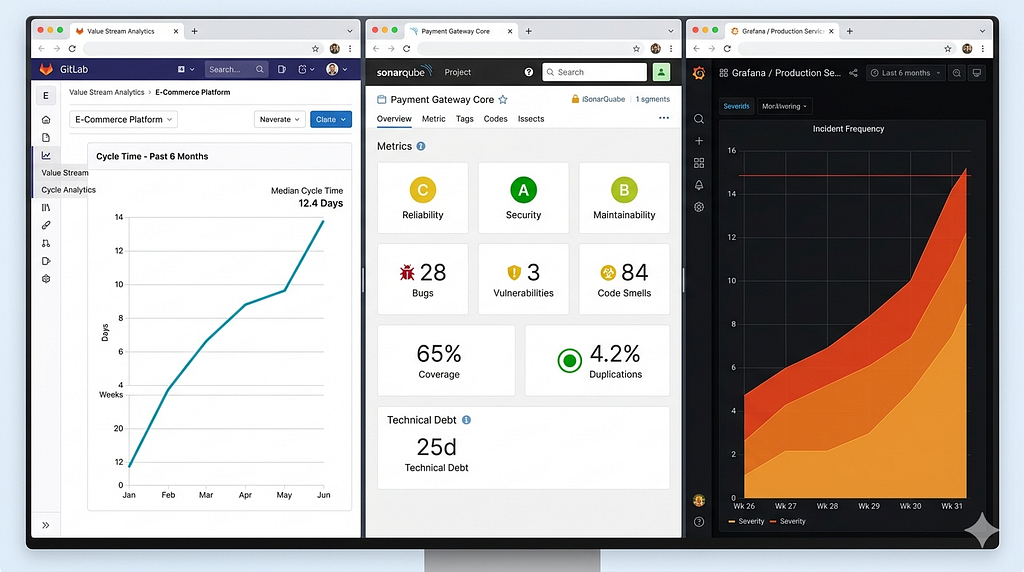
Task: Click the Grafana sidebar search icon
Action: (x=699, y=119)
